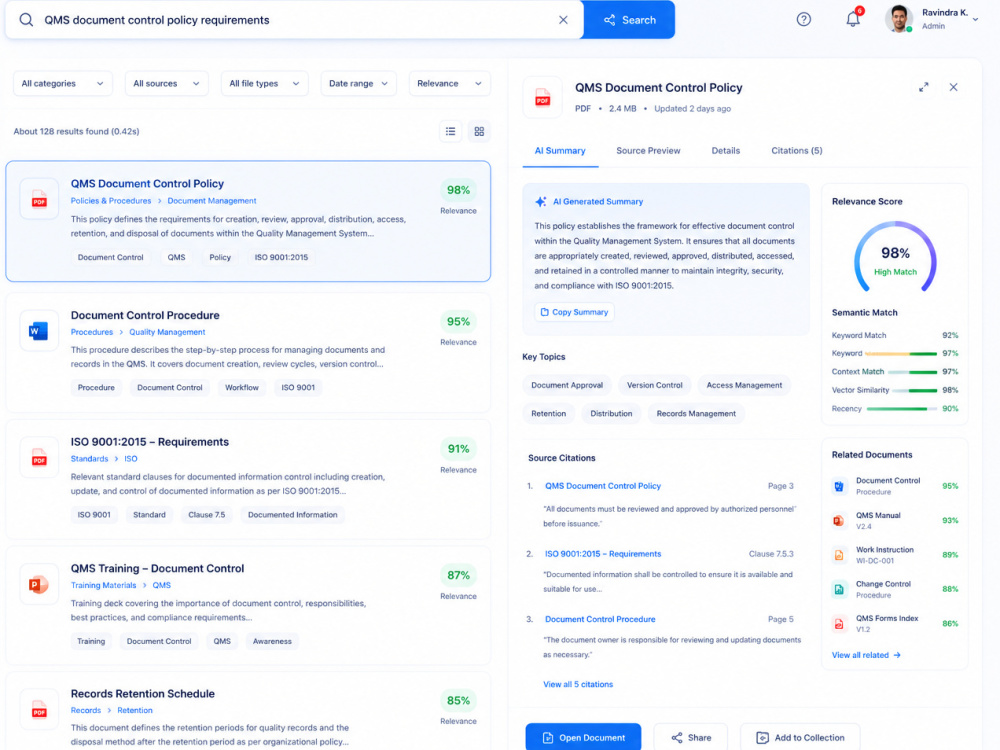Select Records Management key topic chip
The width and height of the screenshot is (1000, 750).
(696, 414)
